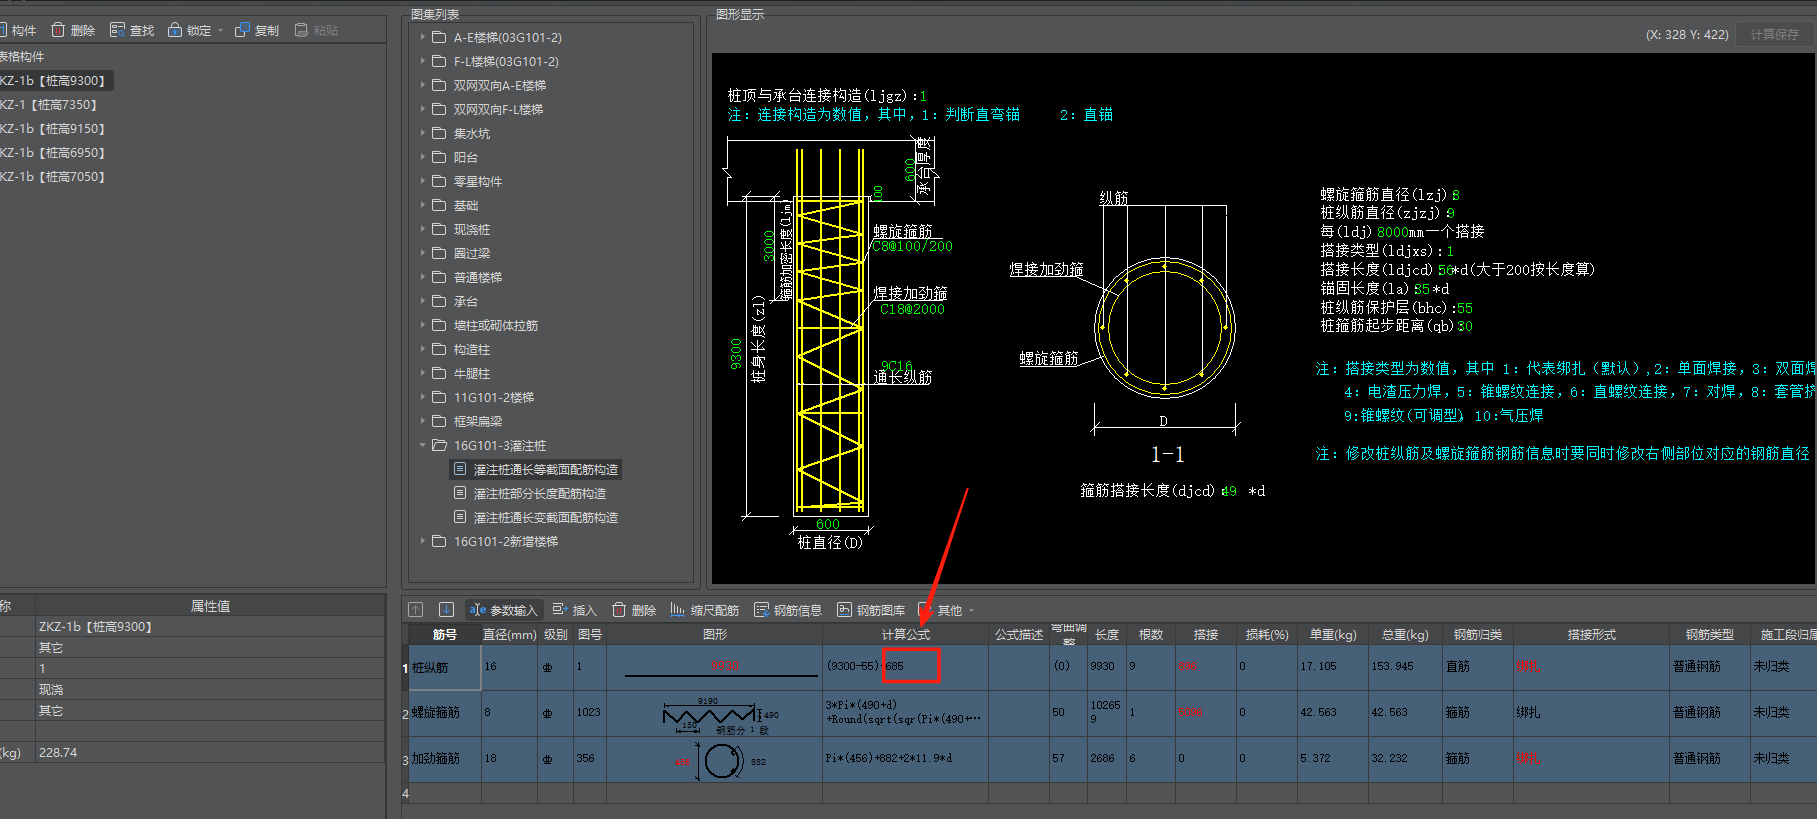Image resolution: width=1817 pixels, height=819 pixels.
Task: Select 11G101-2楼梯 in atlas list
Action: [494, 397]
